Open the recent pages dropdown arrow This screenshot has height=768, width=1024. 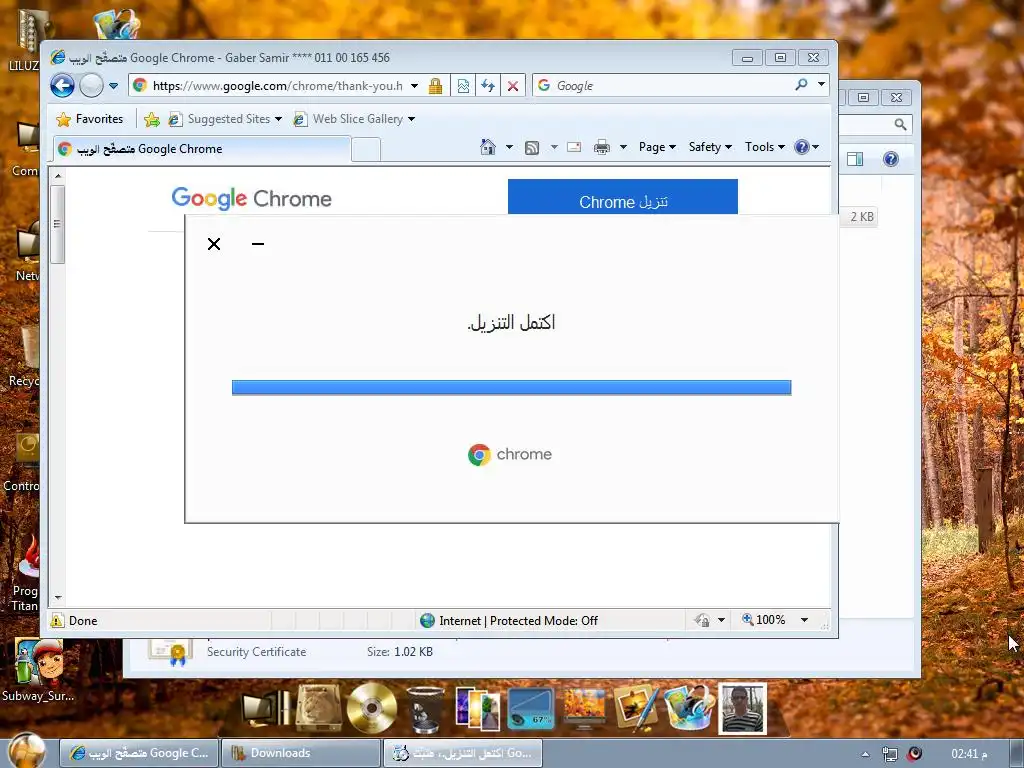coord(114,86)
